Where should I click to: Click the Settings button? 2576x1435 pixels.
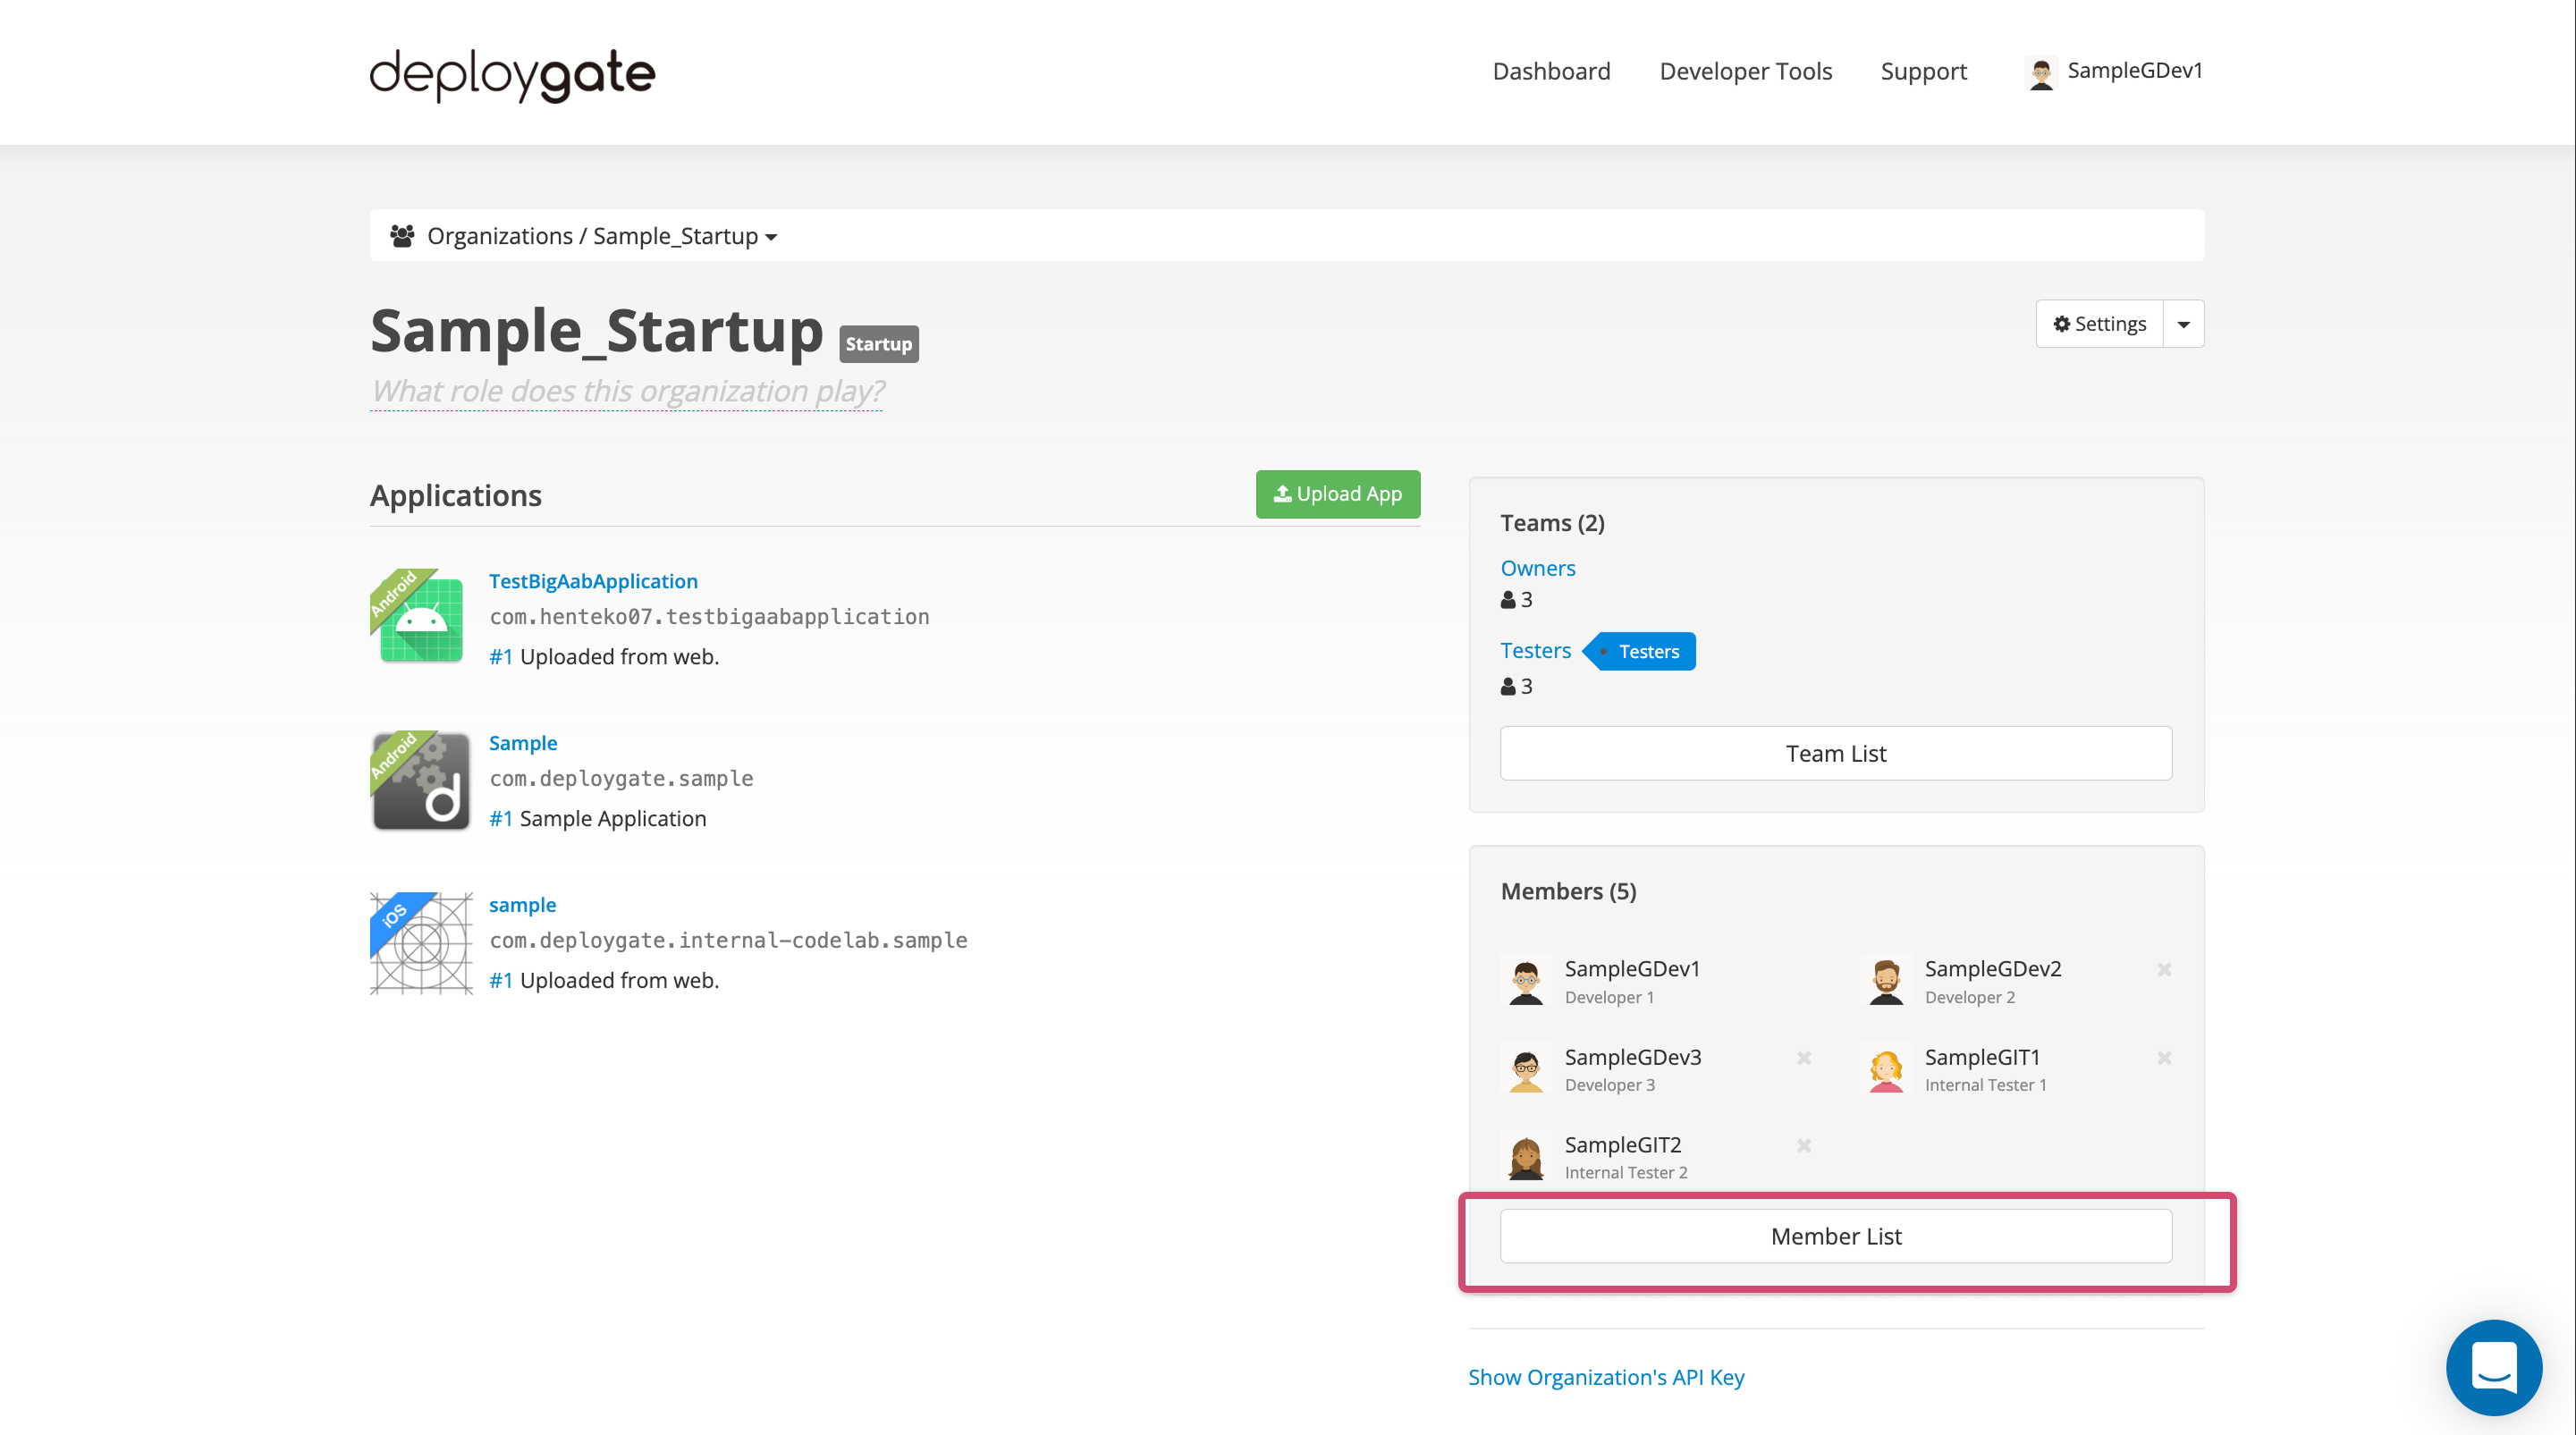pyautogui.click(x=2099, y=324)
